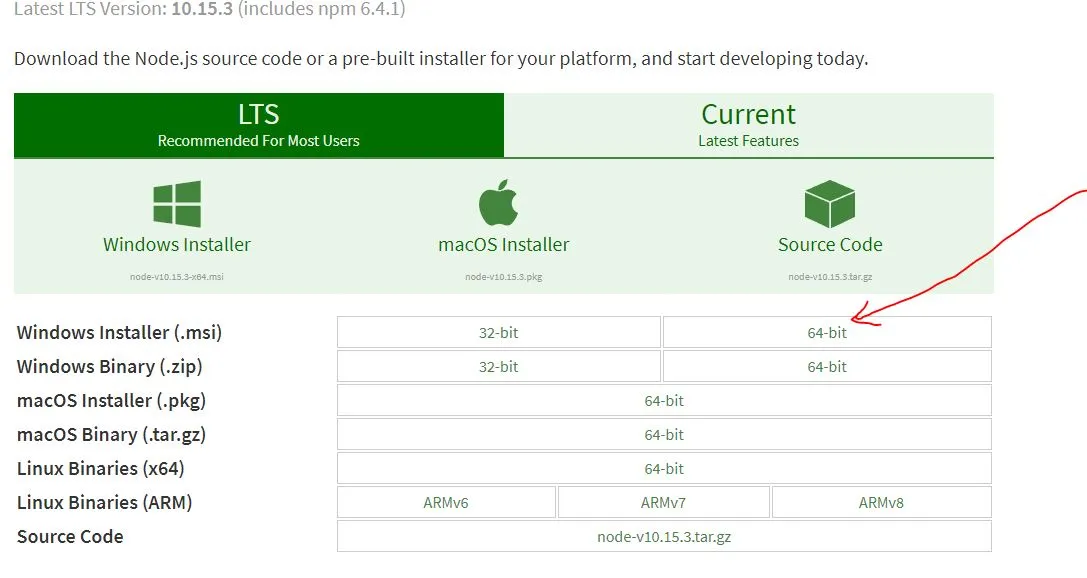The width and height of the screenshot is (1087, 578).
Task: Click the 10.15.3 version number text
Action: pyautogui.click(x=202, y=9)
